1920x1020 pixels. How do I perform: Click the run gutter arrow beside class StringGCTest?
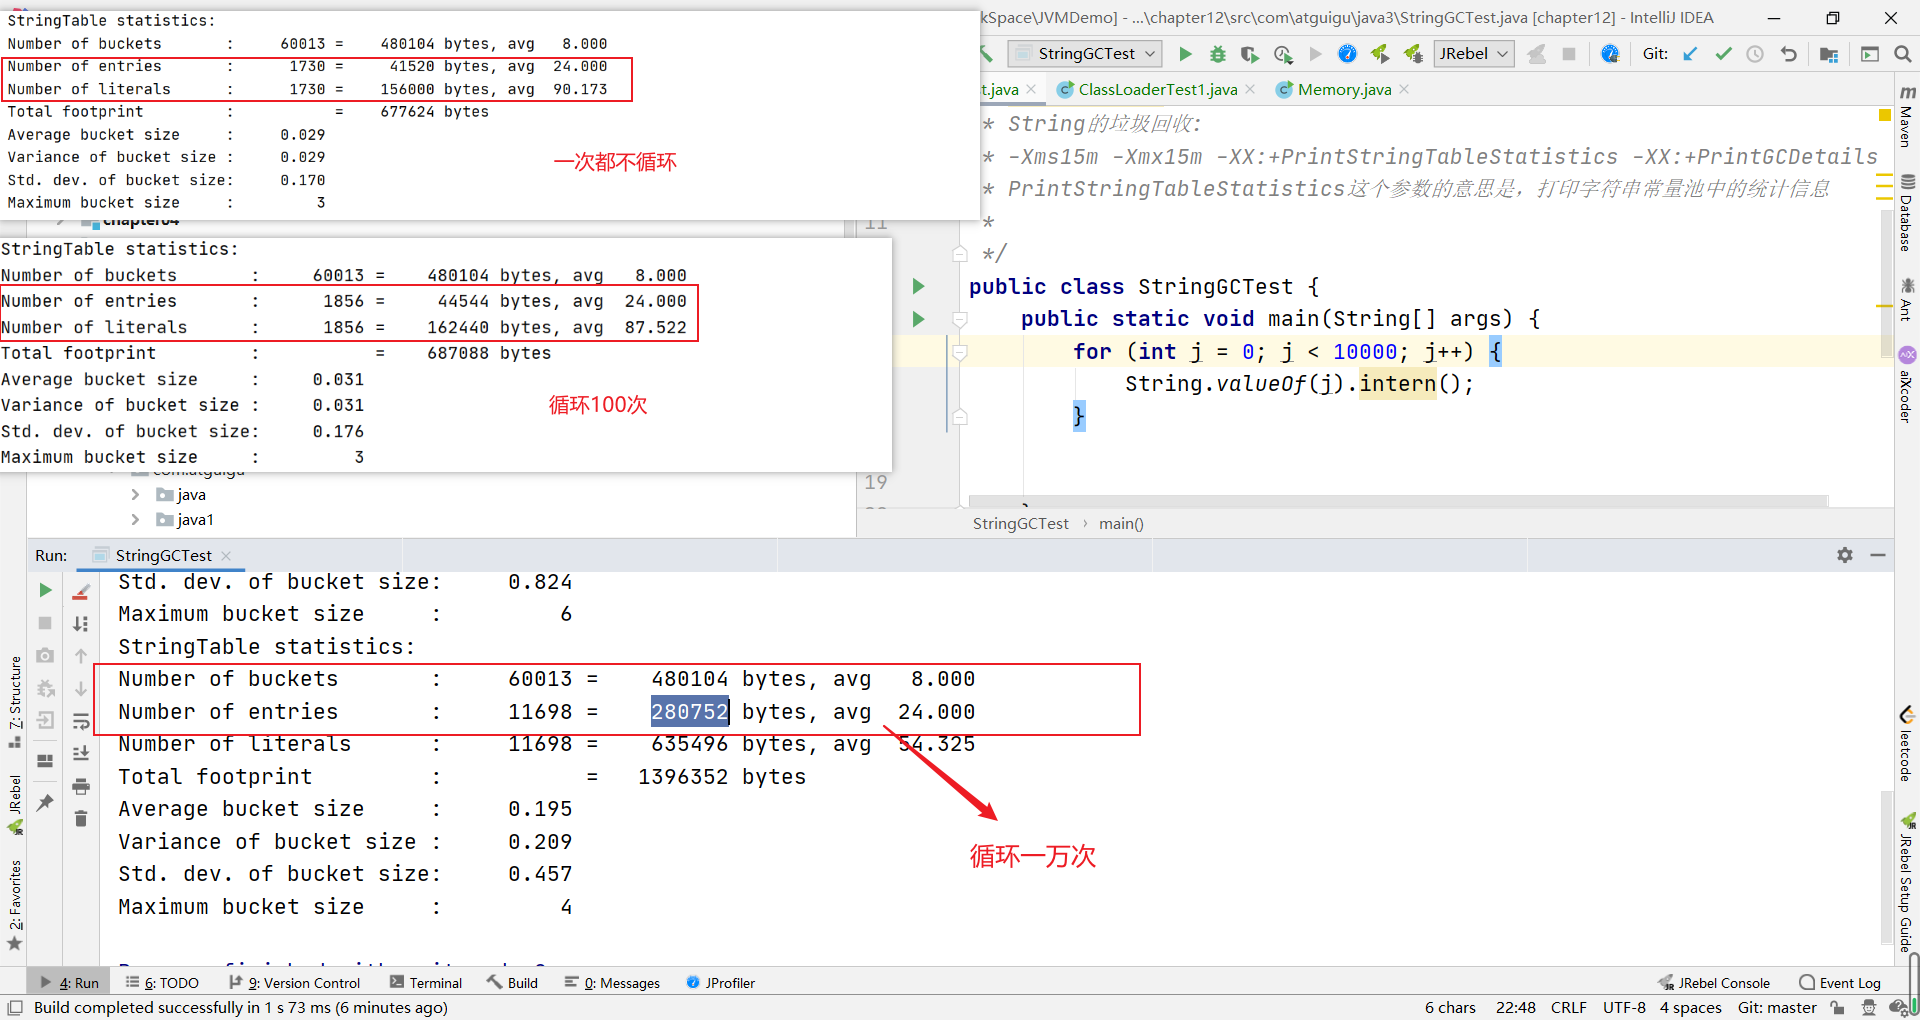[x=918, y=287]
